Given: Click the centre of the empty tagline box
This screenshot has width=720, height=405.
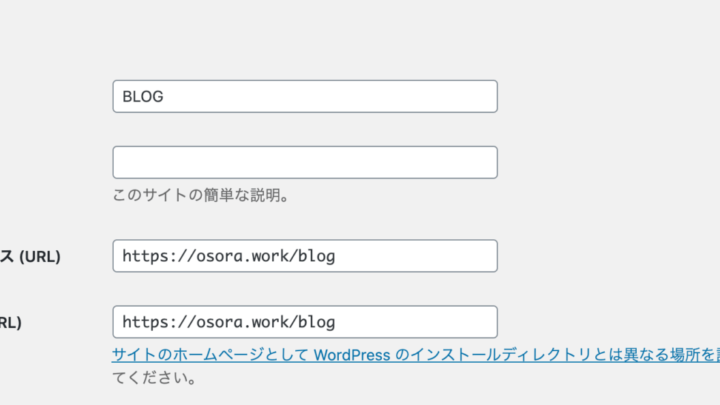Looking at the screenshot, I should pyautogui.click(x=304, y=163).
